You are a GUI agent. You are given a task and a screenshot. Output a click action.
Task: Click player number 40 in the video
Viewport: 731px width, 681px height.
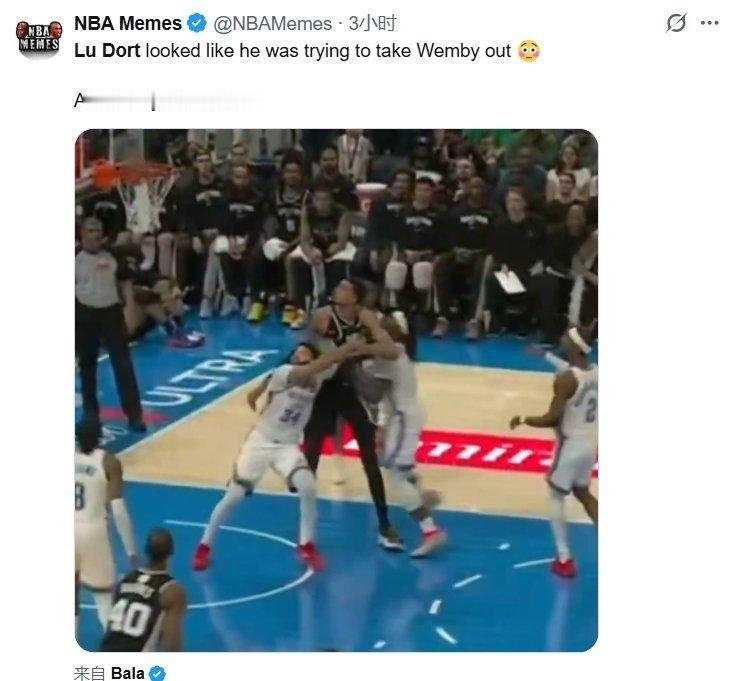129,618
